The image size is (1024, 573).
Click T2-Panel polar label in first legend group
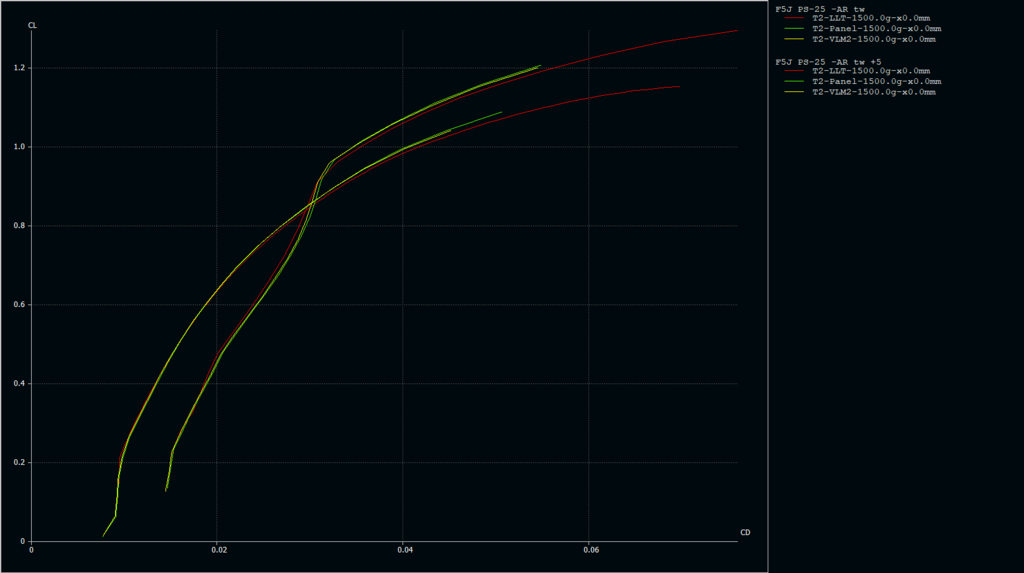click(876, 29)
